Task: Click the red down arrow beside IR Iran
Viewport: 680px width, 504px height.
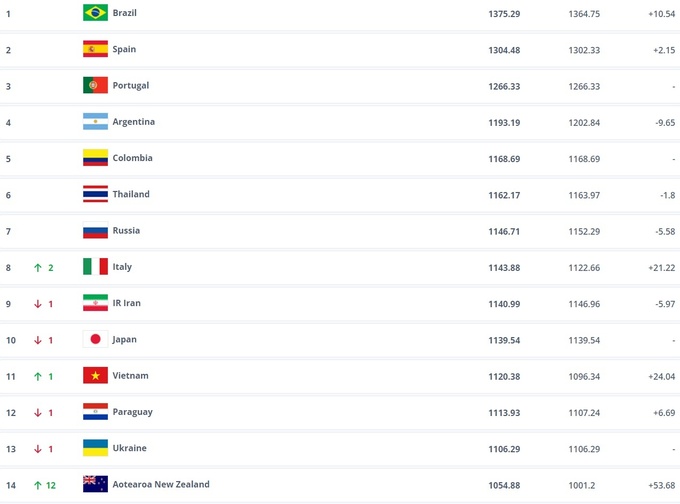Action: click(37, 304)
